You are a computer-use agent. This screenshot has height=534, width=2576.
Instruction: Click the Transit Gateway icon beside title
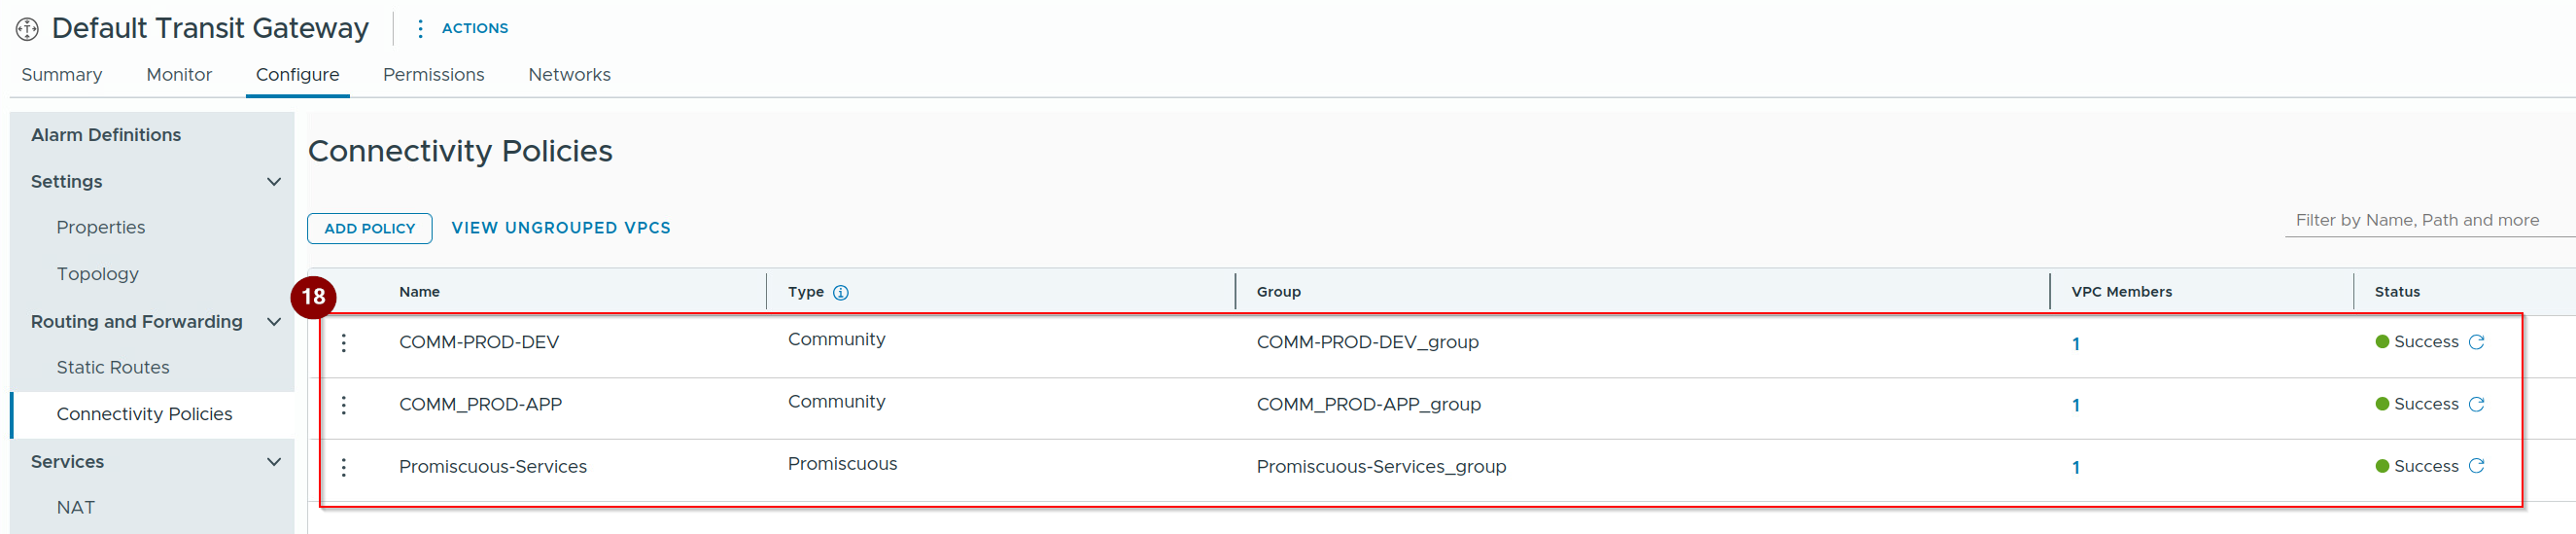click(28, 29)
